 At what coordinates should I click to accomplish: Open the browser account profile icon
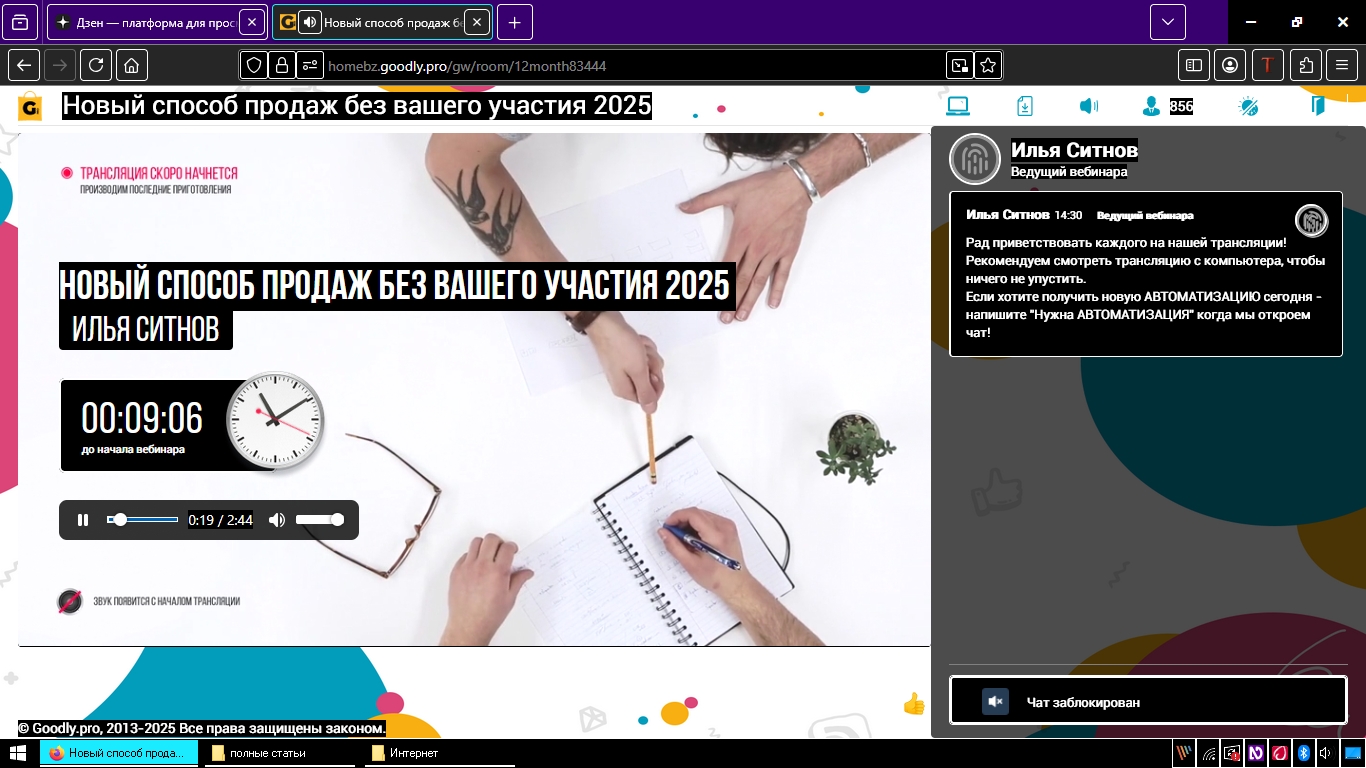[x=1230, y=66]
